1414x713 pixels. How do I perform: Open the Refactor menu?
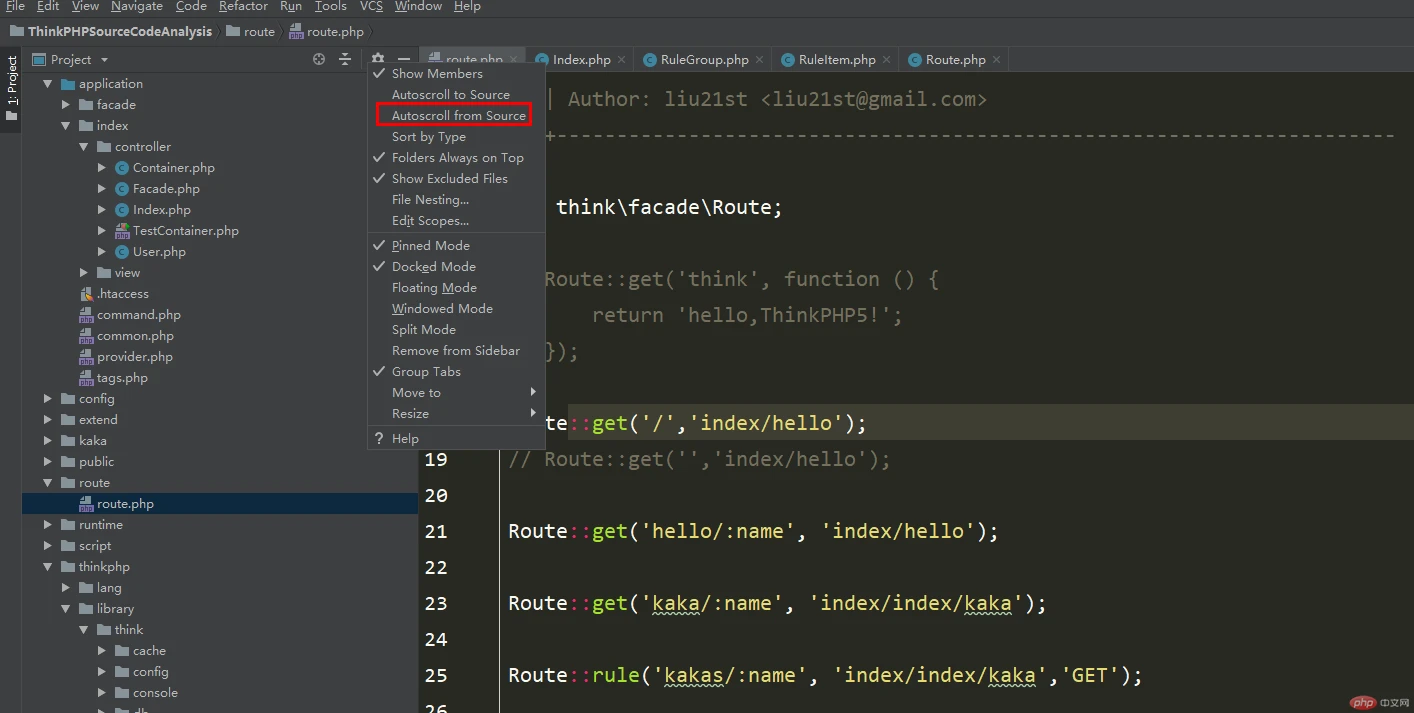[x=243, y=6]
